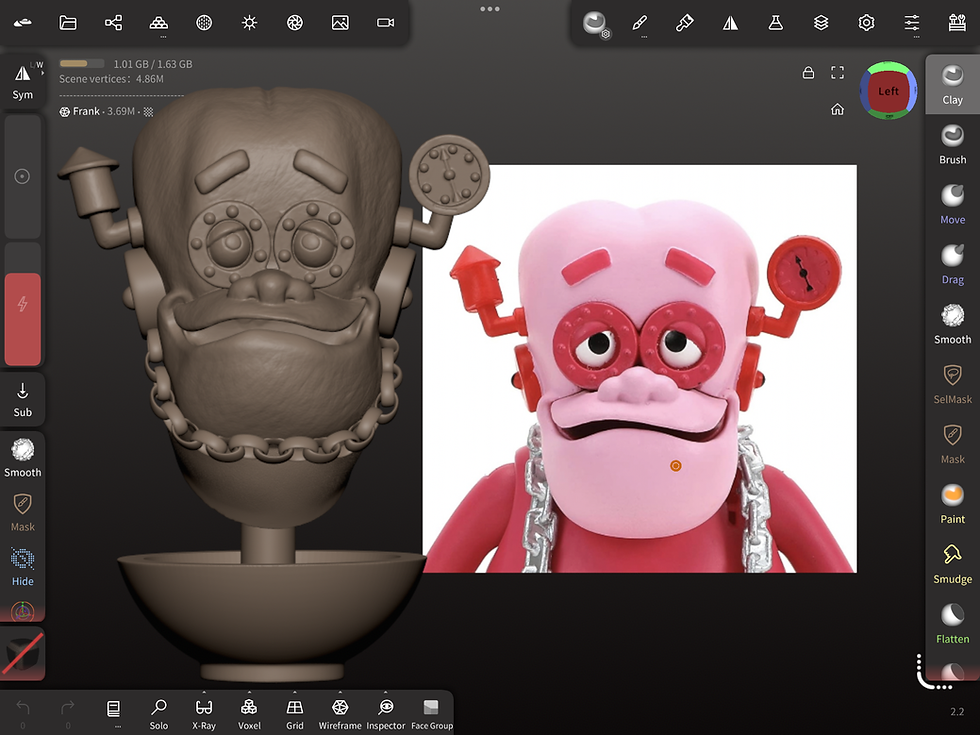Open the notes list menu in bottom bar

tap(113, 711)
